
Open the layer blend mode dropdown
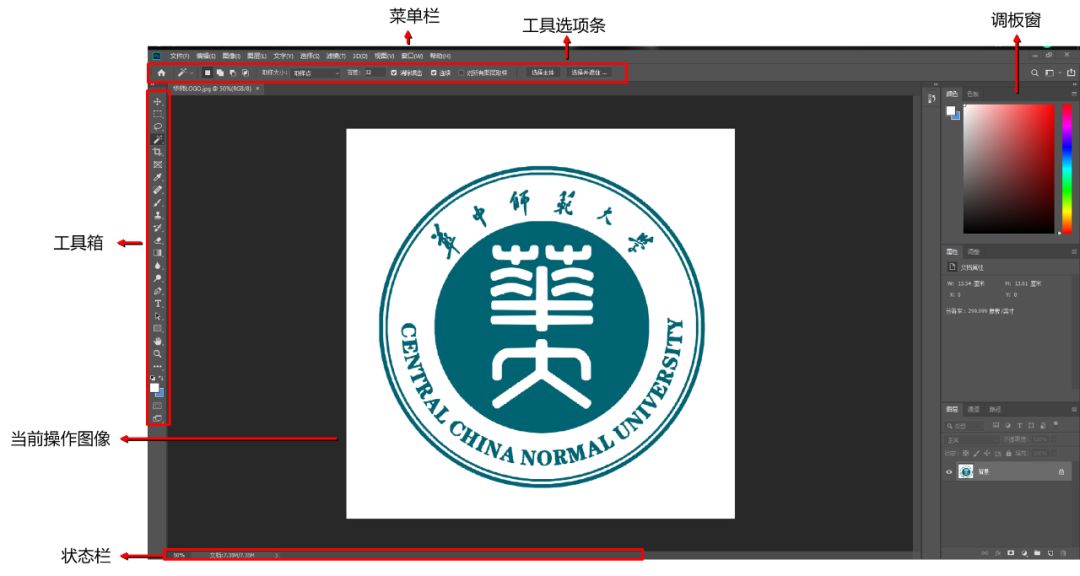[972, 440]
